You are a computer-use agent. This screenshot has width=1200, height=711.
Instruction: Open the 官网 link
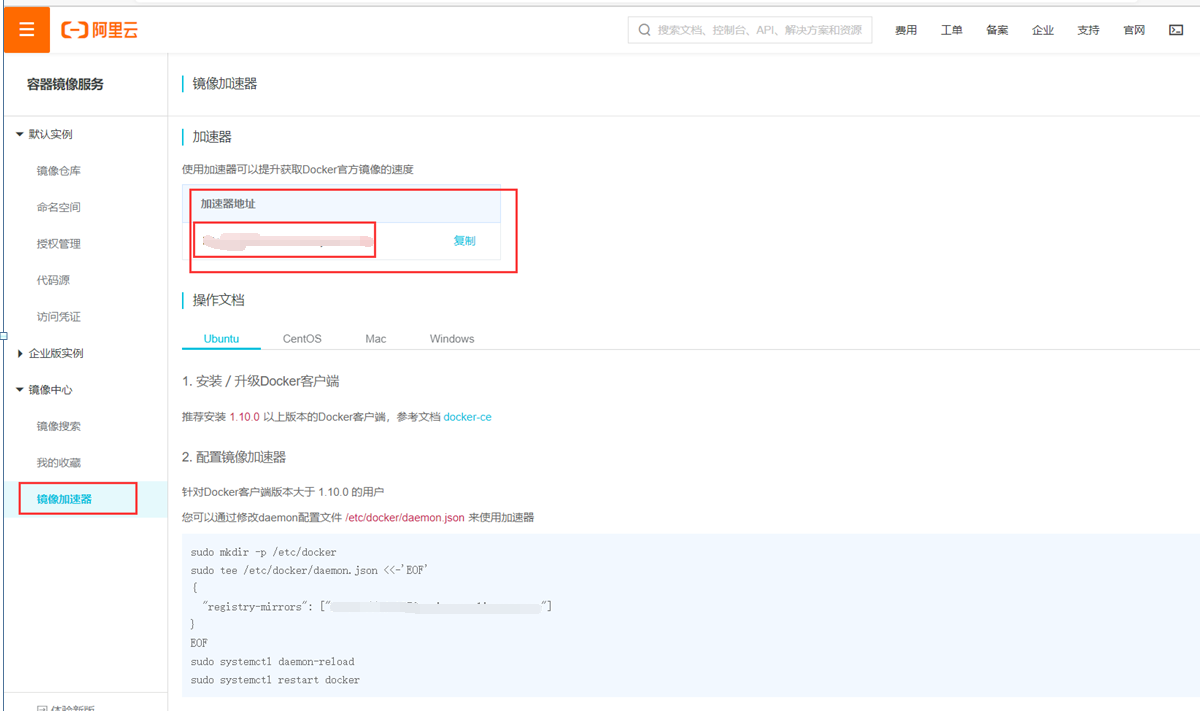[1134, 30]
